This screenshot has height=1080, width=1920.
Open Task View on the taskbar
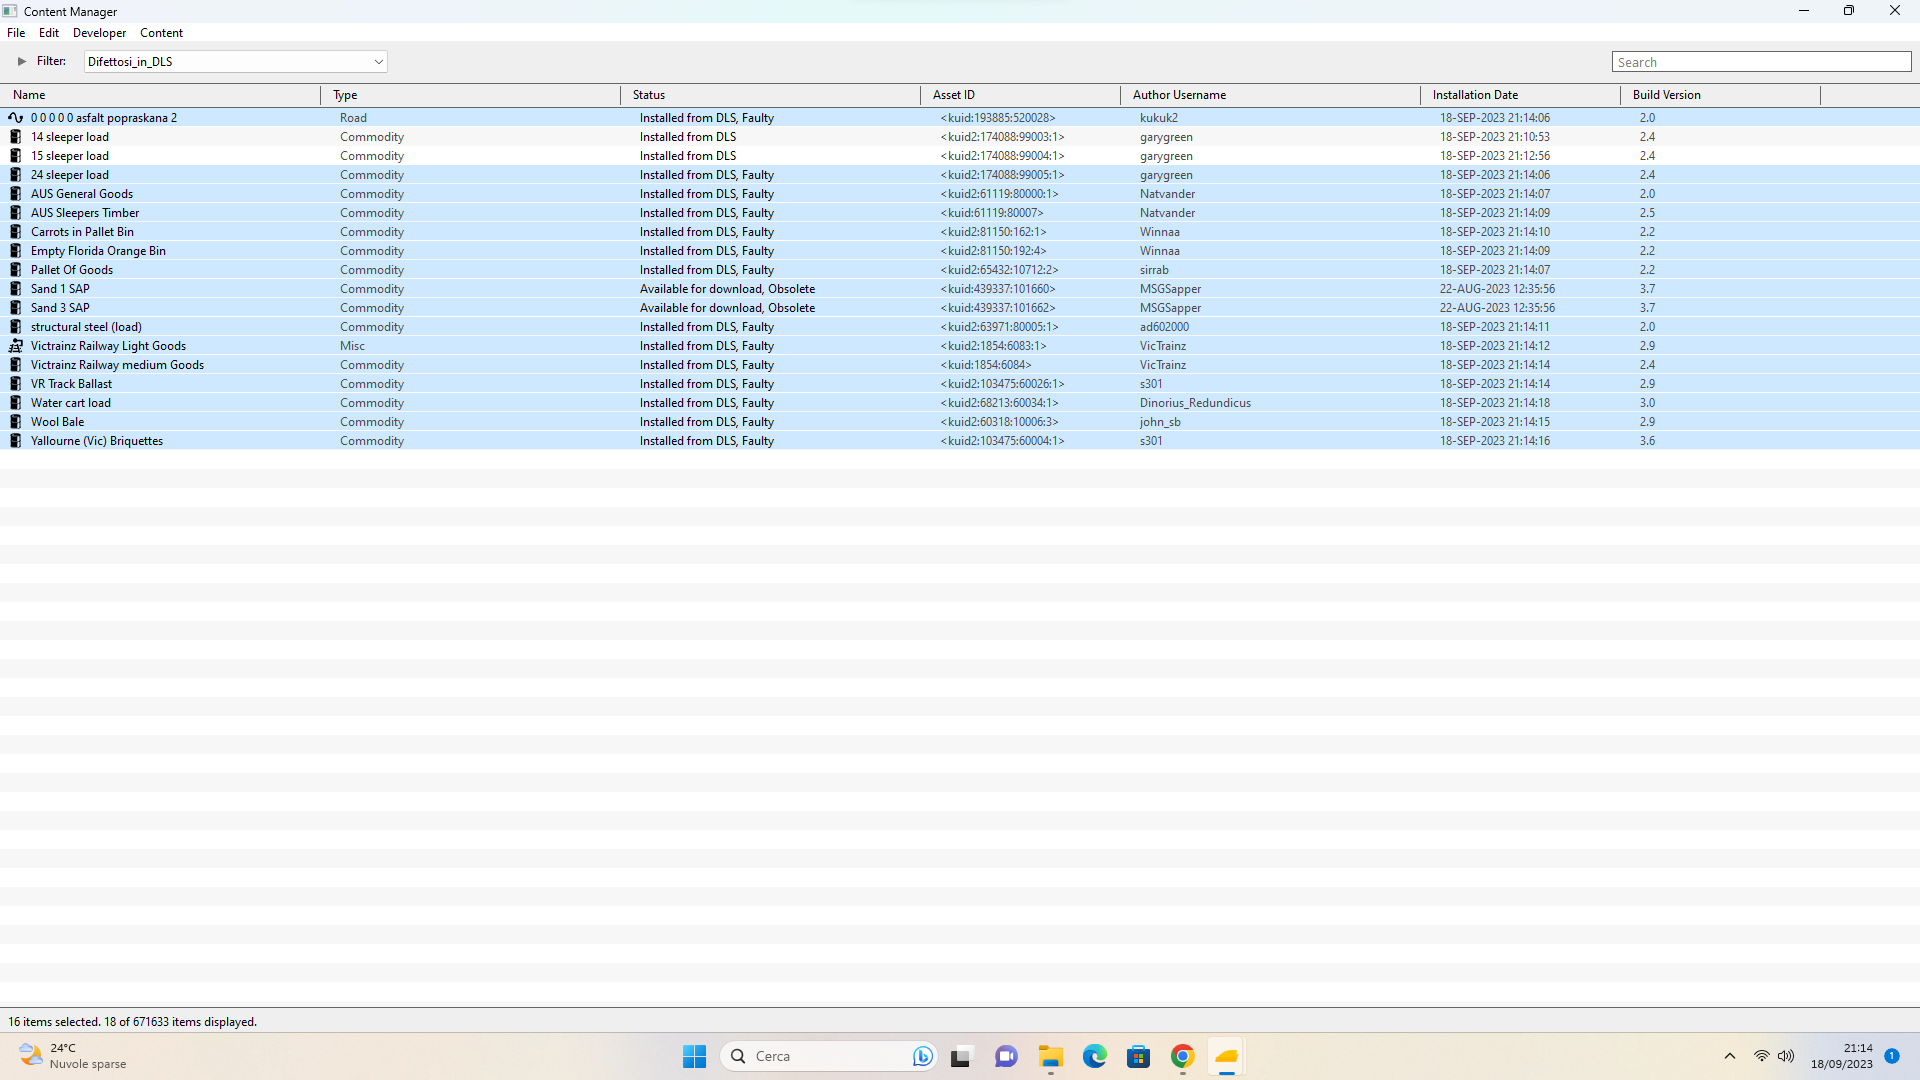pyautogui.click(x=961, y=1056)
